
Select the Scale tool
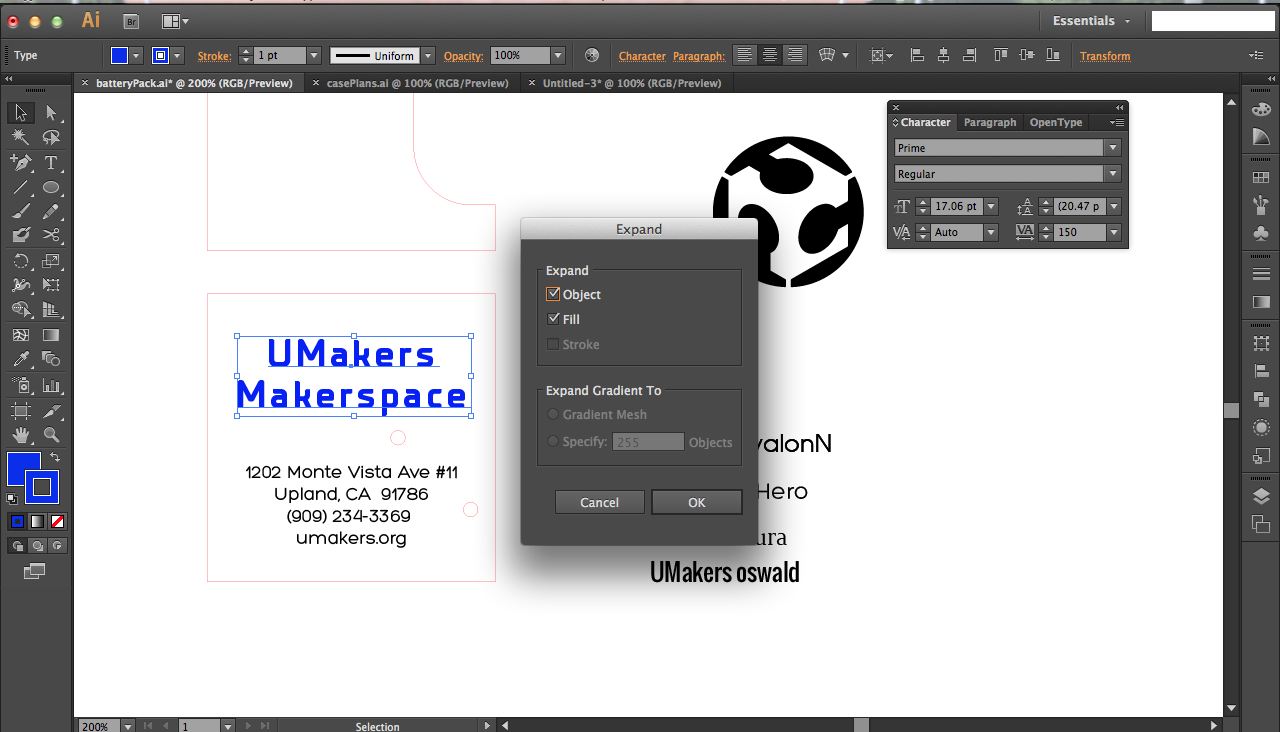coord(51,262)
